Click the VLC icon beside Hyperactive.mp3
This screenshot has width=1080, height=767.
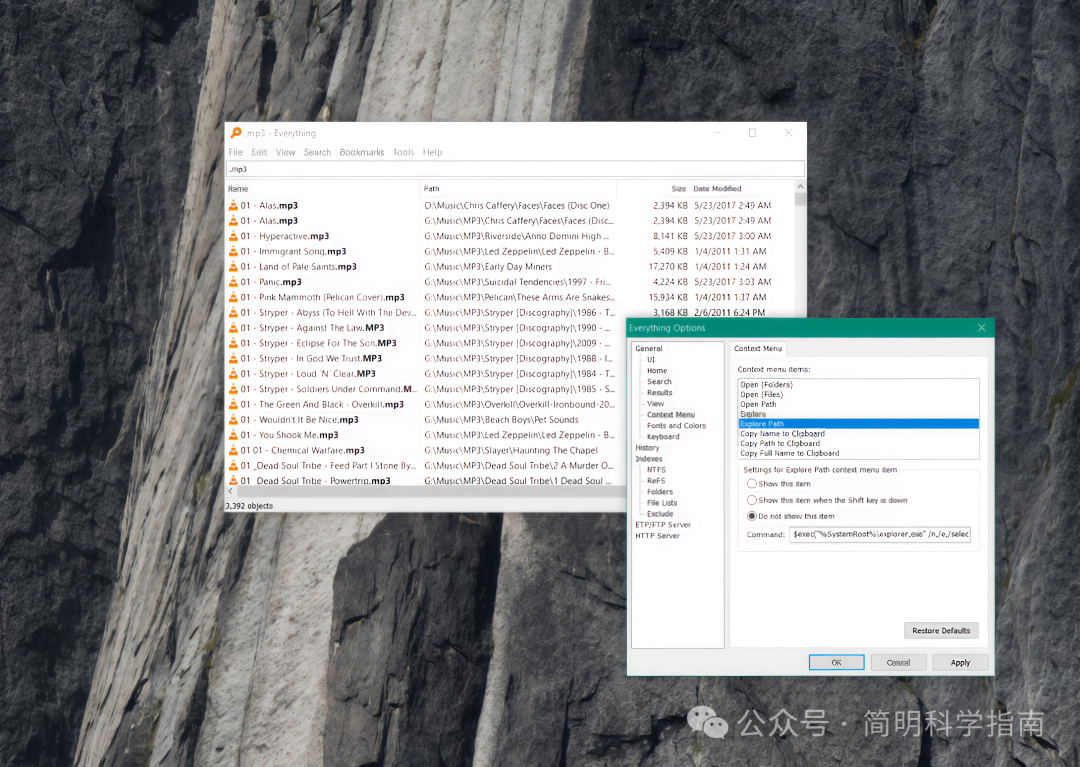(233, 236)
